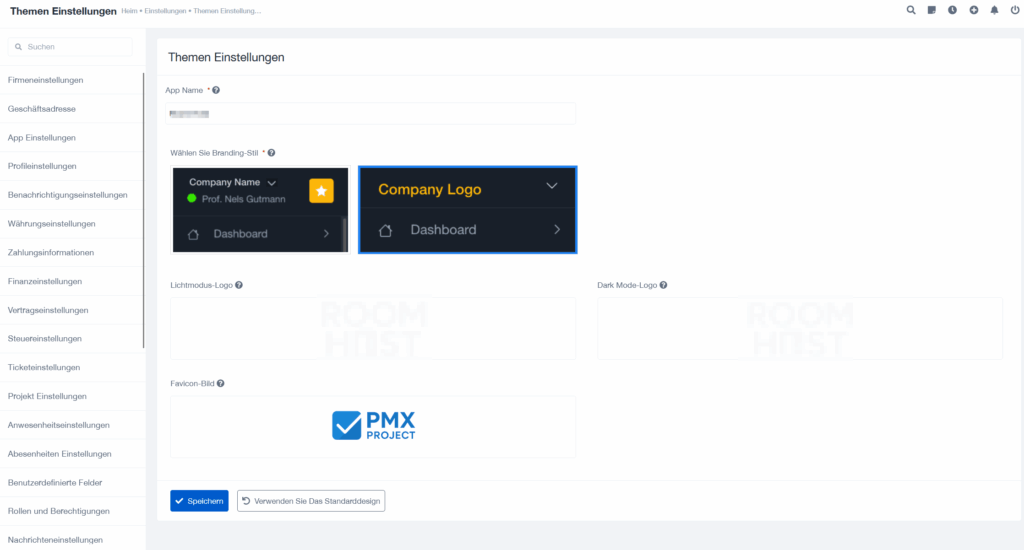Click help icon beside Lichtmodus-Logo
This screenshot has height=550, width=1024.
[239, 285]
